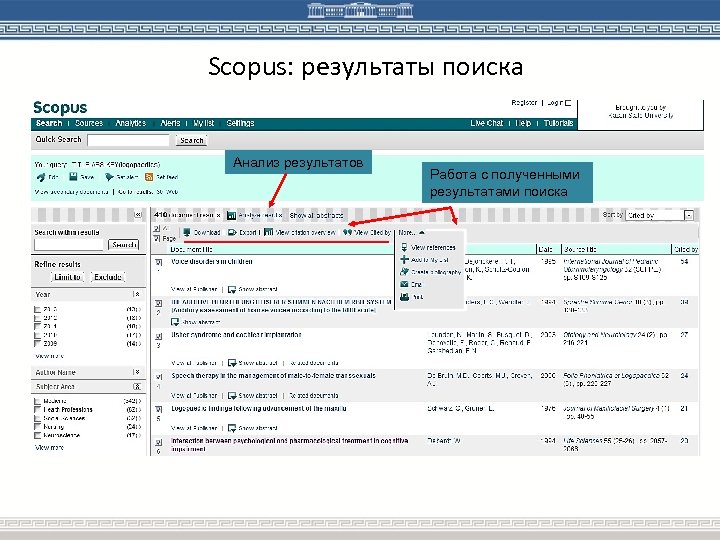Tick the Health Professions subject checkbox
The height and width of the screenshot is (540, 720).
click(38, 410)
